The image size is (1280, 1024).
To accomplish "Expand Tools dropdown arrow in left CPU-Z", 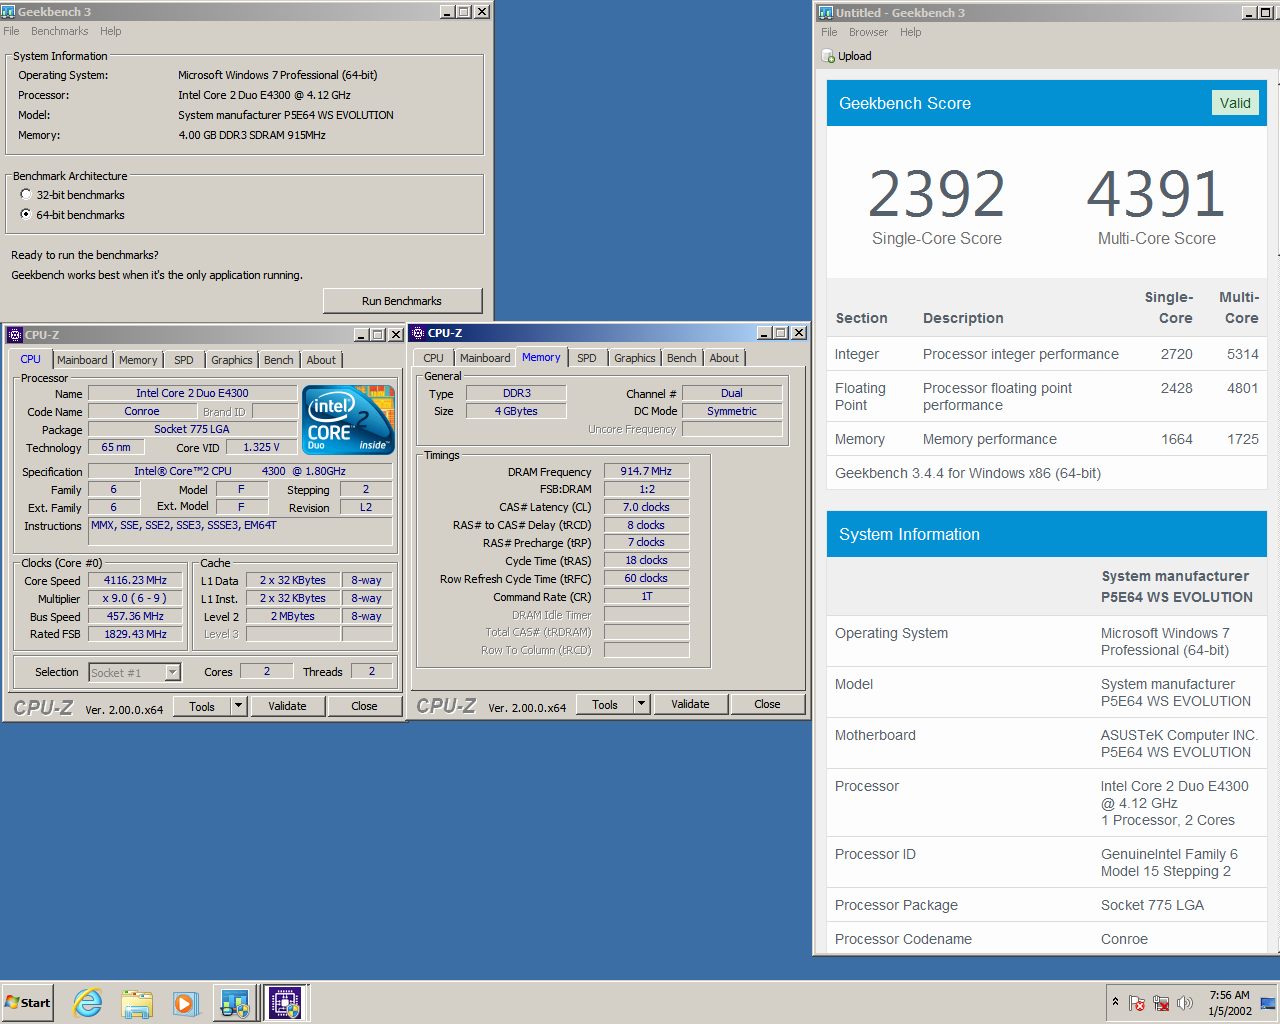I will pos(239,706).
